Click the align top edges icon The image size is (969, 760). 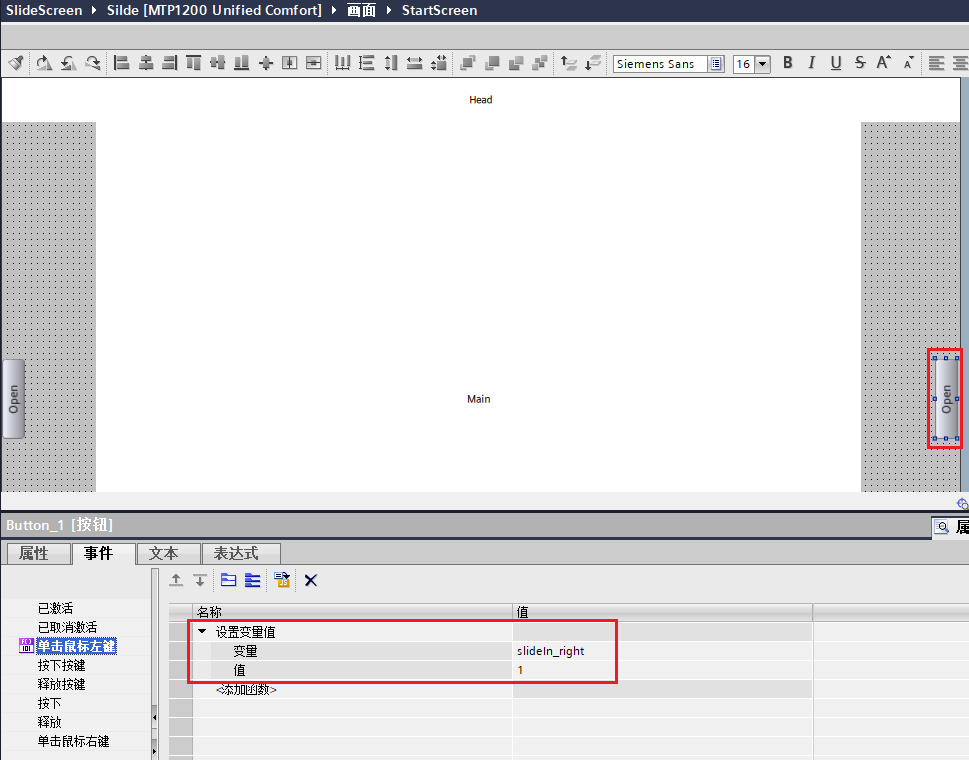193,63
